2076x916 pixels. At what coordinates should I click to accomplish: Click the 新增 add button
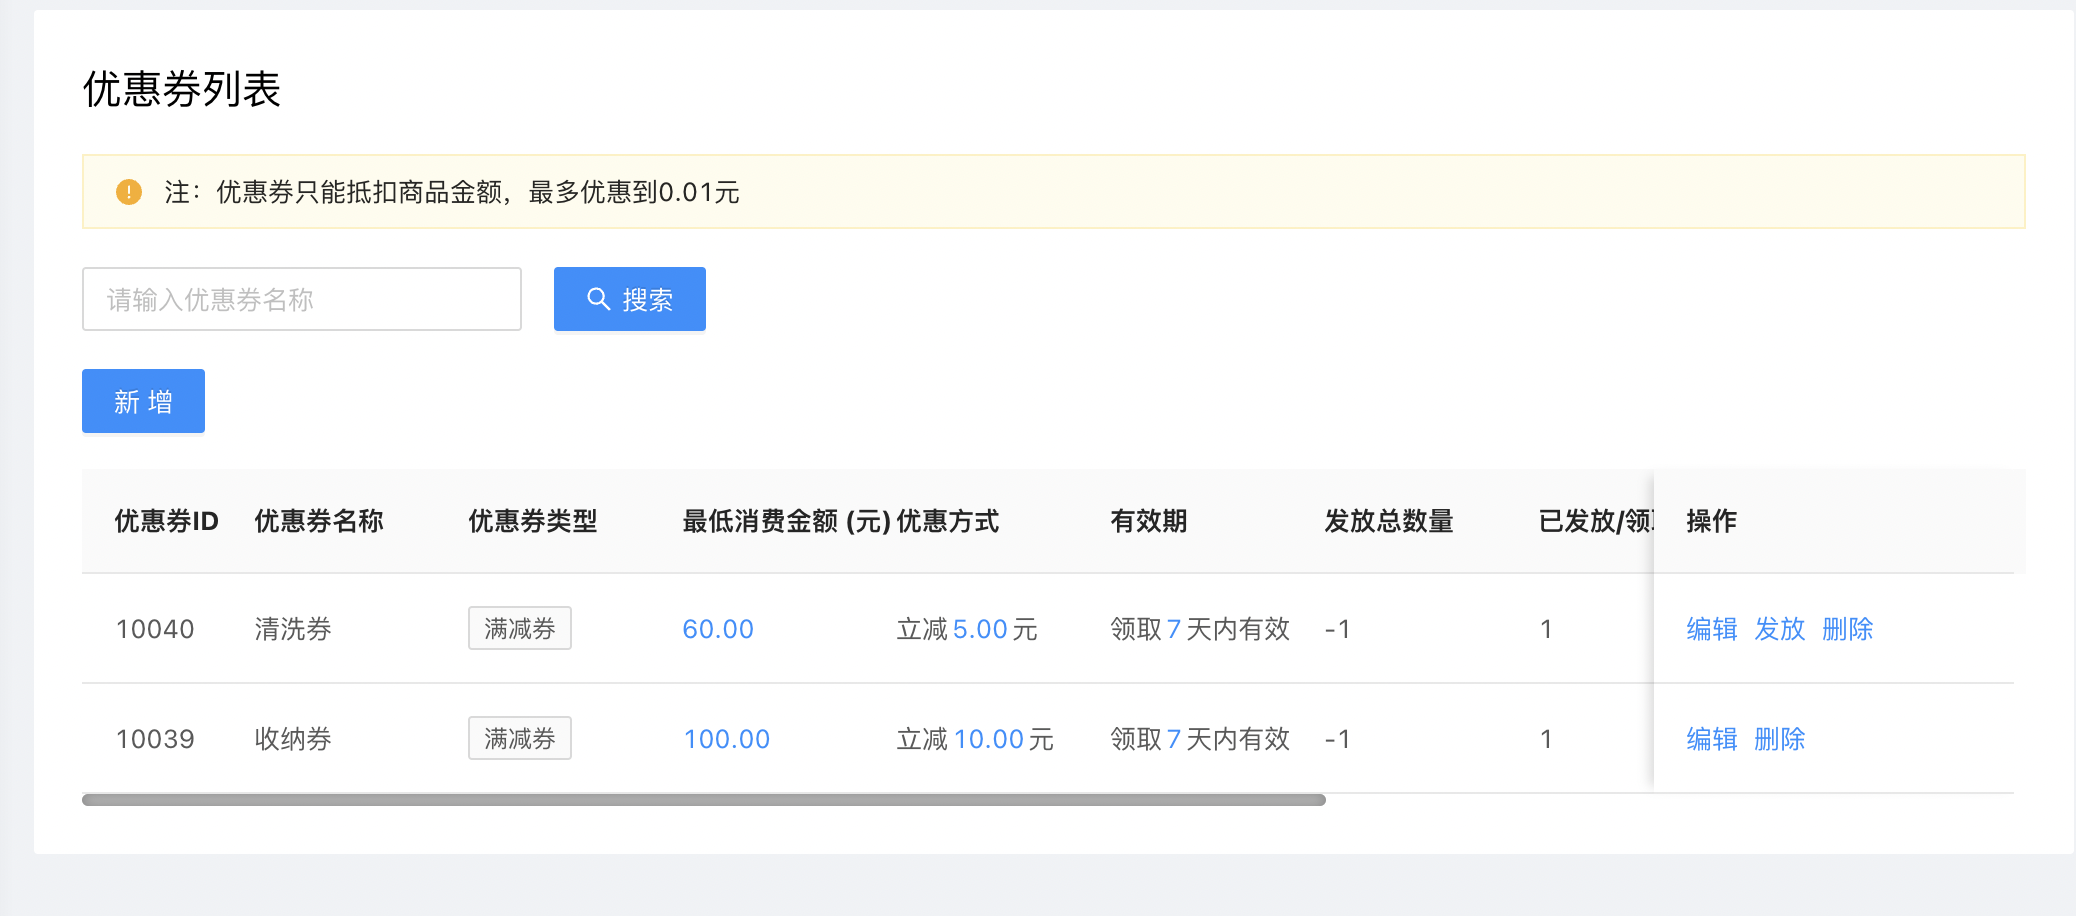click(x=143, y=401)
